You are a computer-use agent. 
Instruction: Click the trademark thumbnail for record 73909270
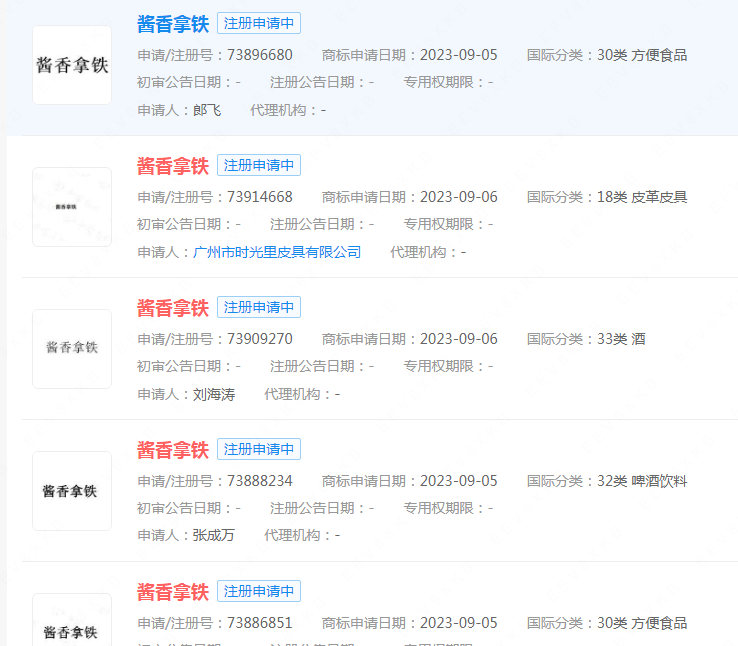(x=72, y=349)
